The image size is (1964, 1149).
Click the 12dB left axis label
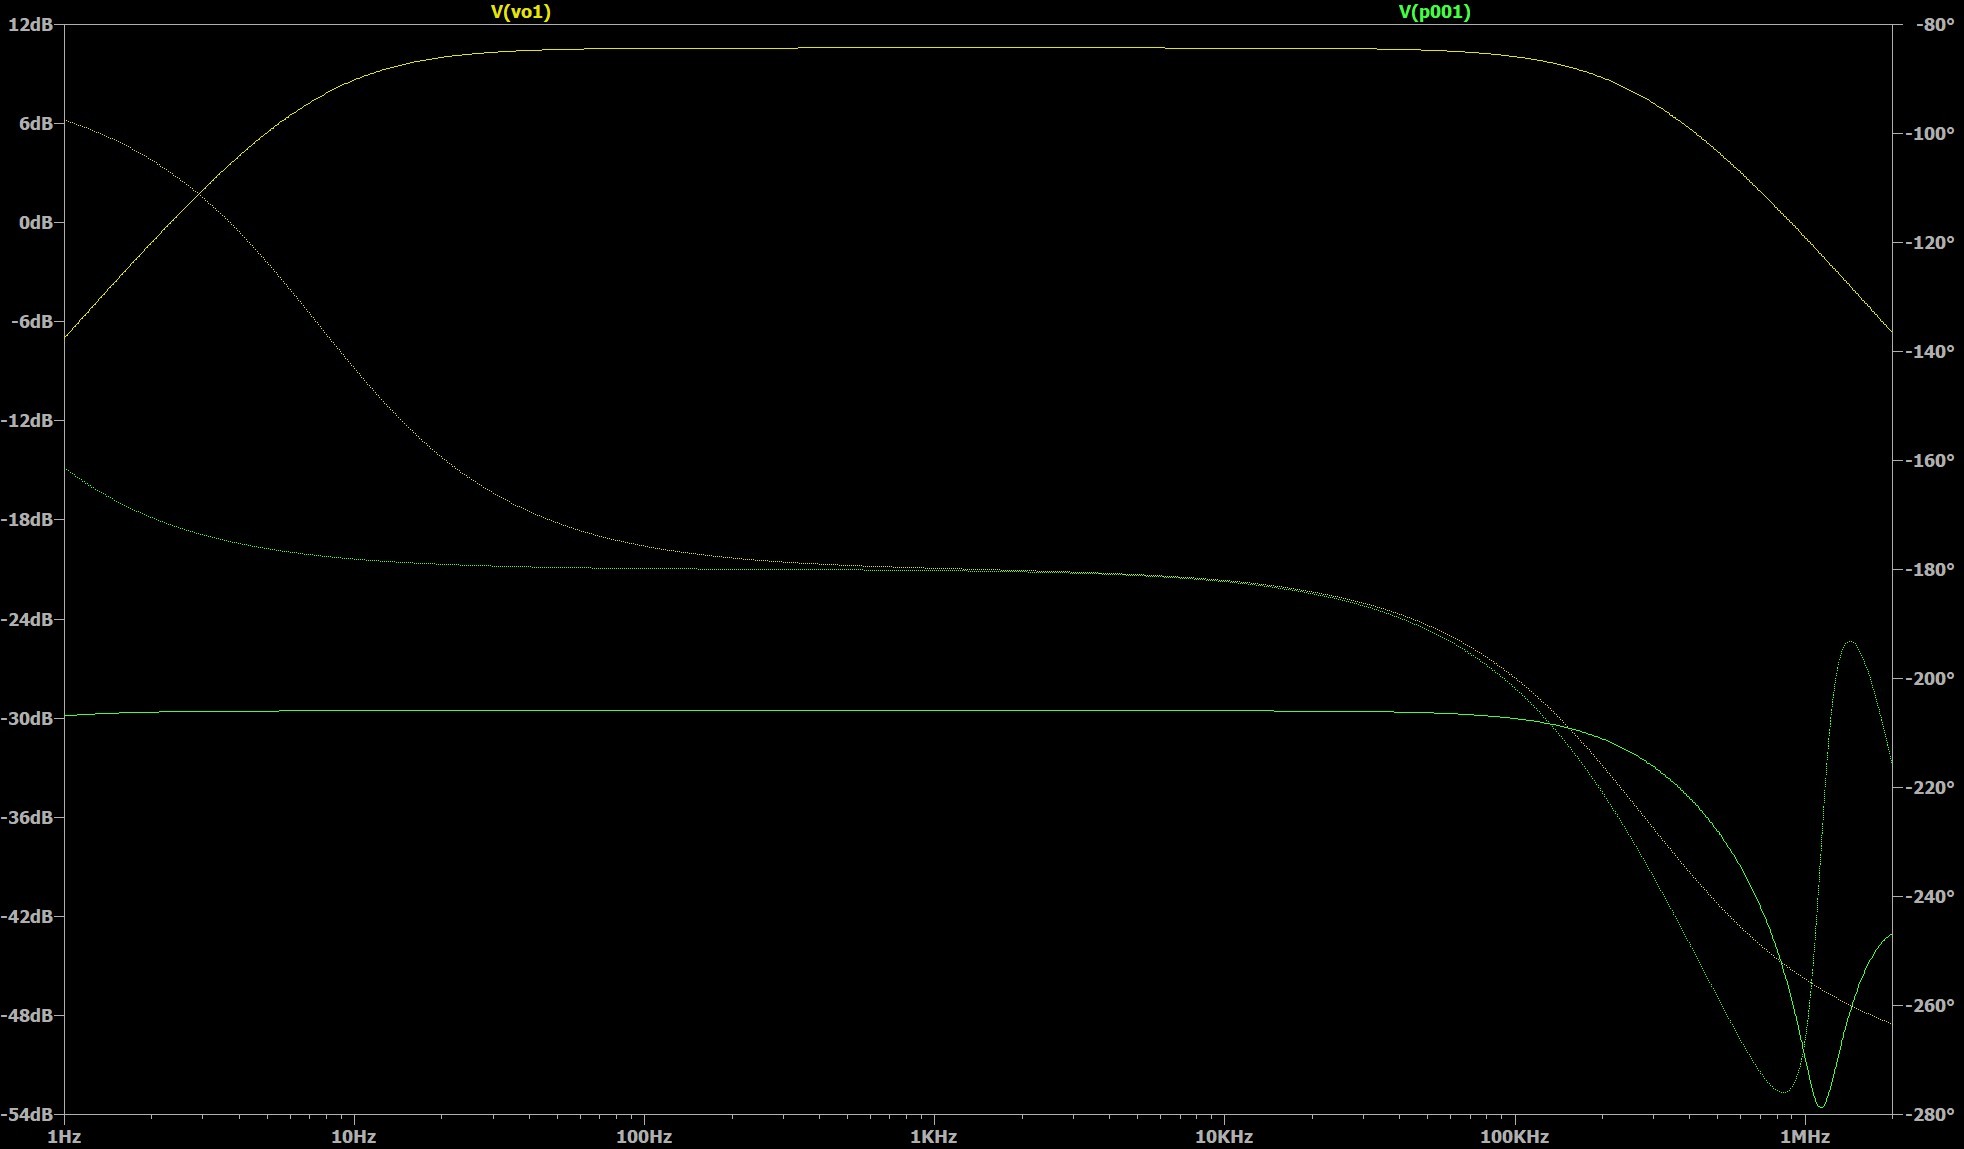(30, 24)
